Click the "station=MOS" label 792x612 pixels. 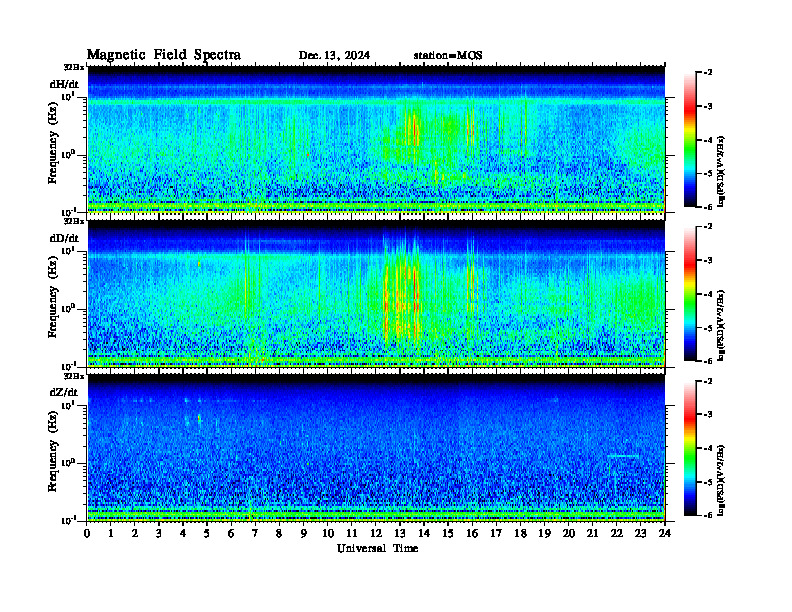point(448,55)
